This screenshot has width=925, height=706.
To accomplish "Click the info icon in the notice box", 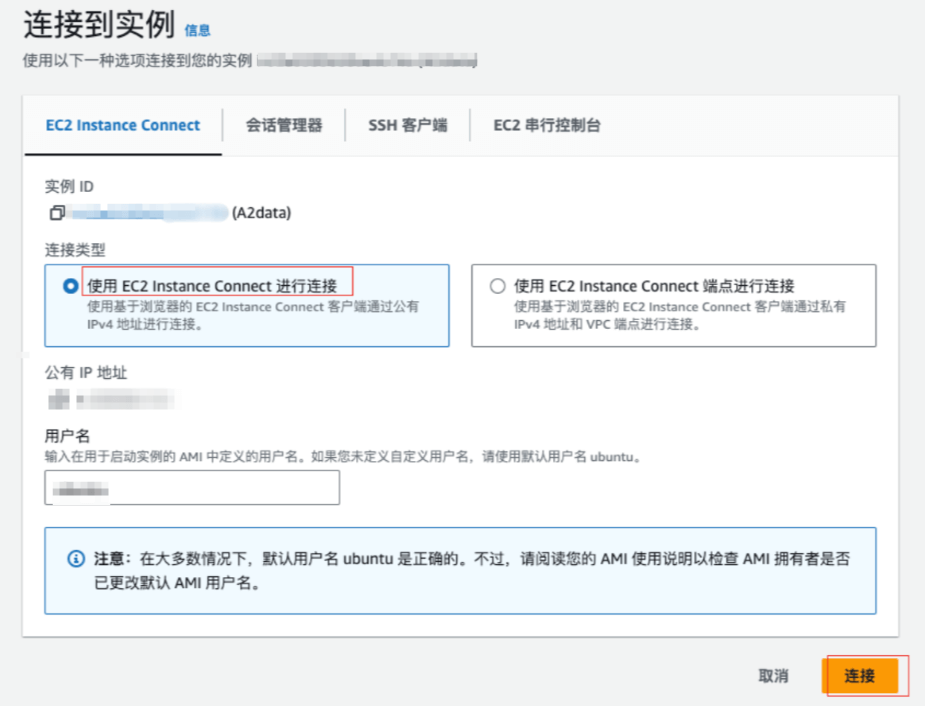I will 76,558.
